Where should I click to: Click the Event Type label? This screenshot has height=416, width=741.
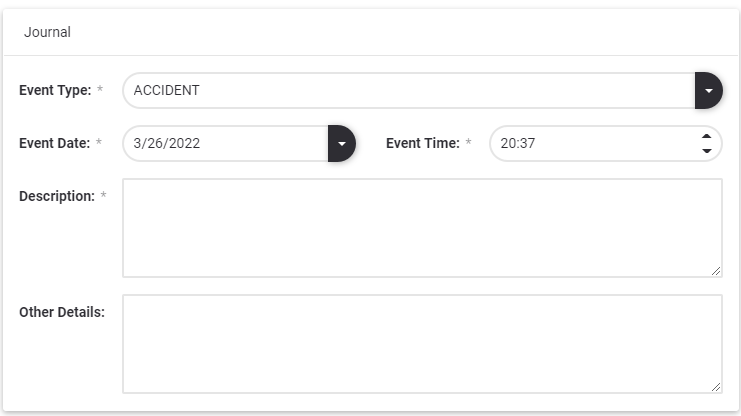coord(55,90)
